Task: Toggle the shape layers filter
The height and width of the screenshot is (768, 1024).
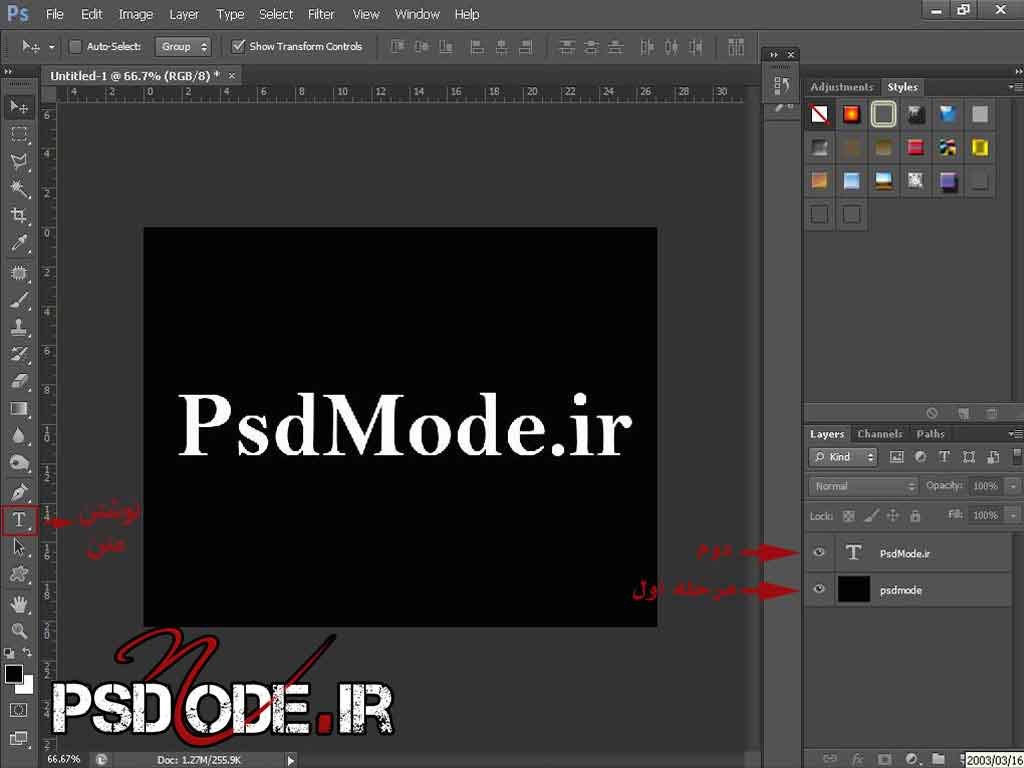Action: (969, 457)
